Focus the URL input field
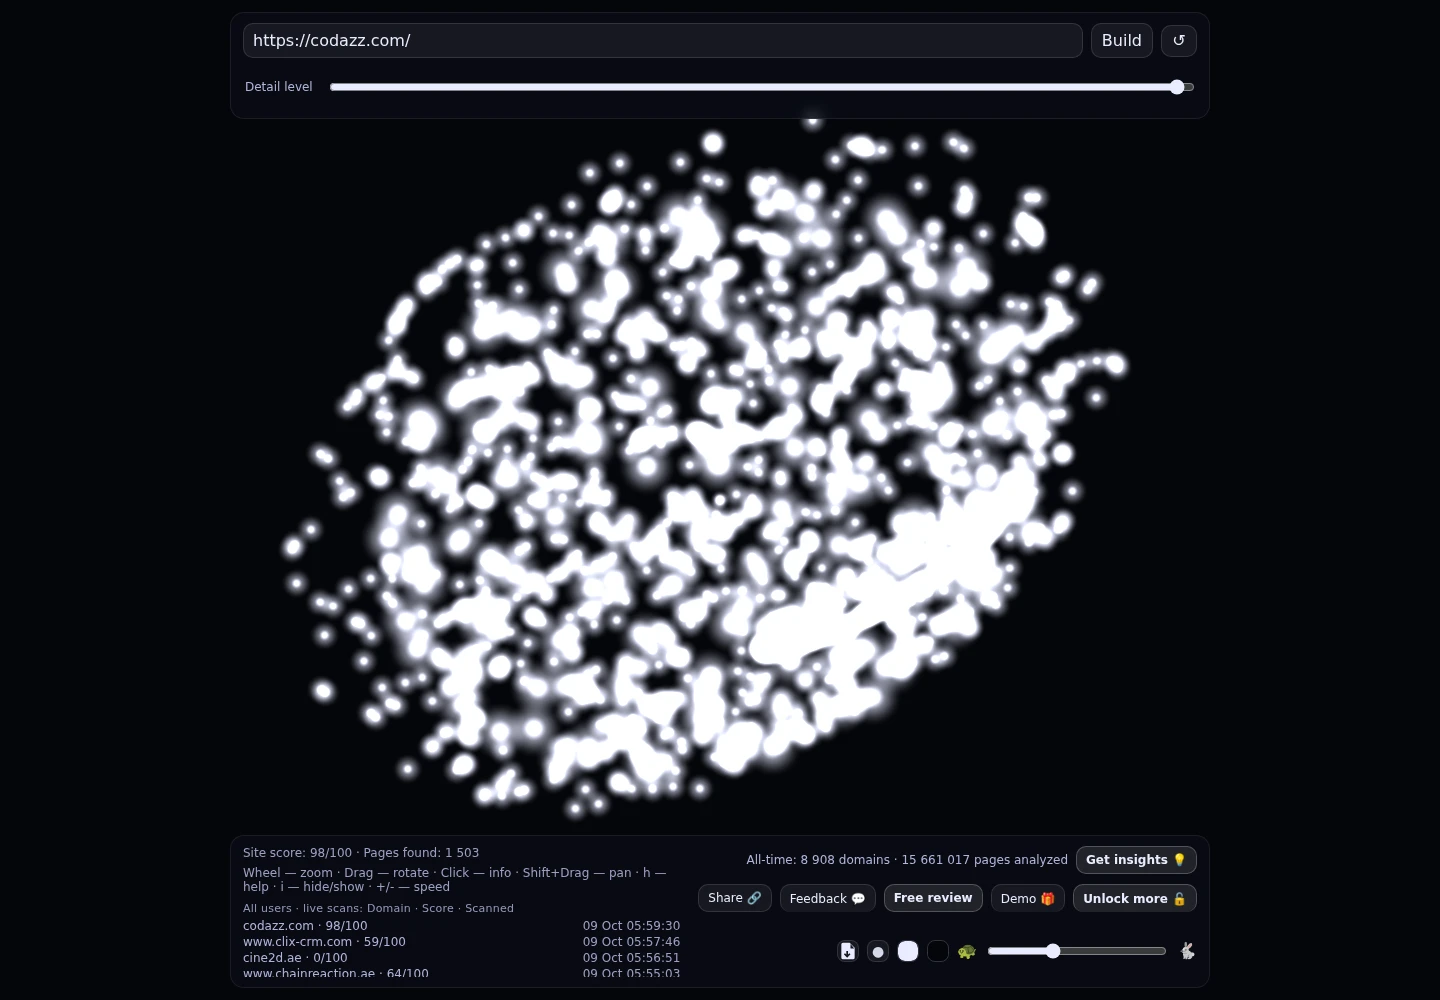 pos(662,40)
